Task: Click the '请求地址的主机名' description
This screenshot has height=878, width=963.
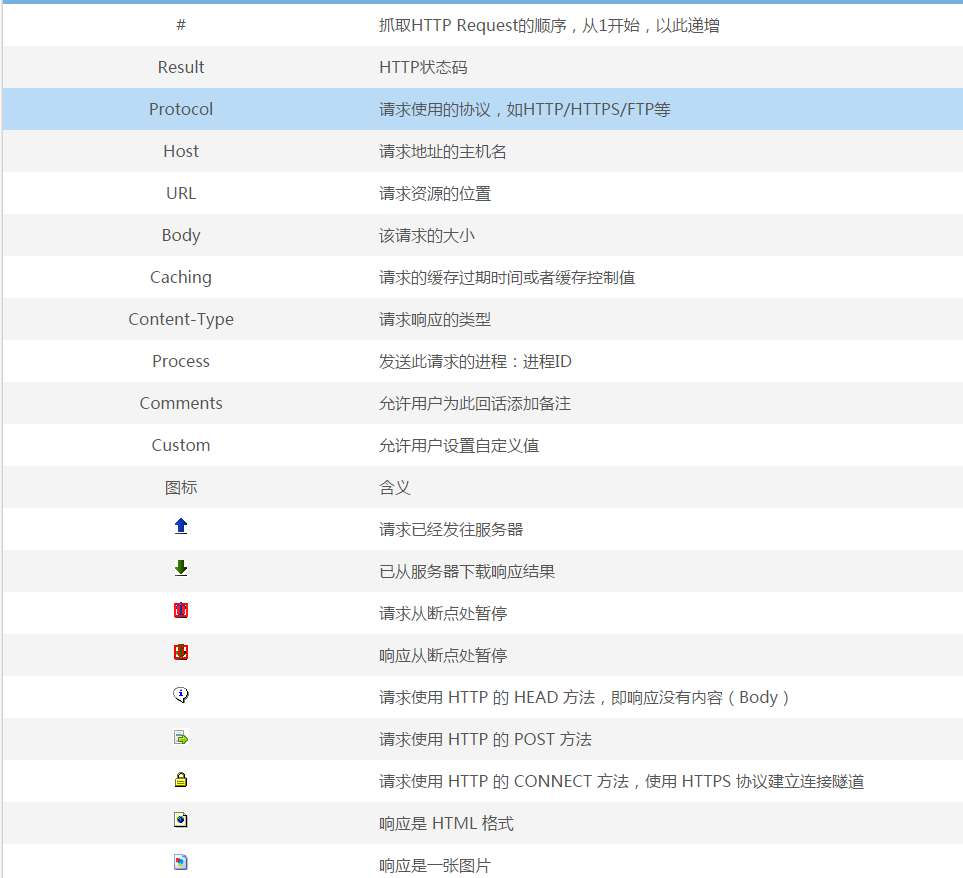Action: [x=443, y=152]
